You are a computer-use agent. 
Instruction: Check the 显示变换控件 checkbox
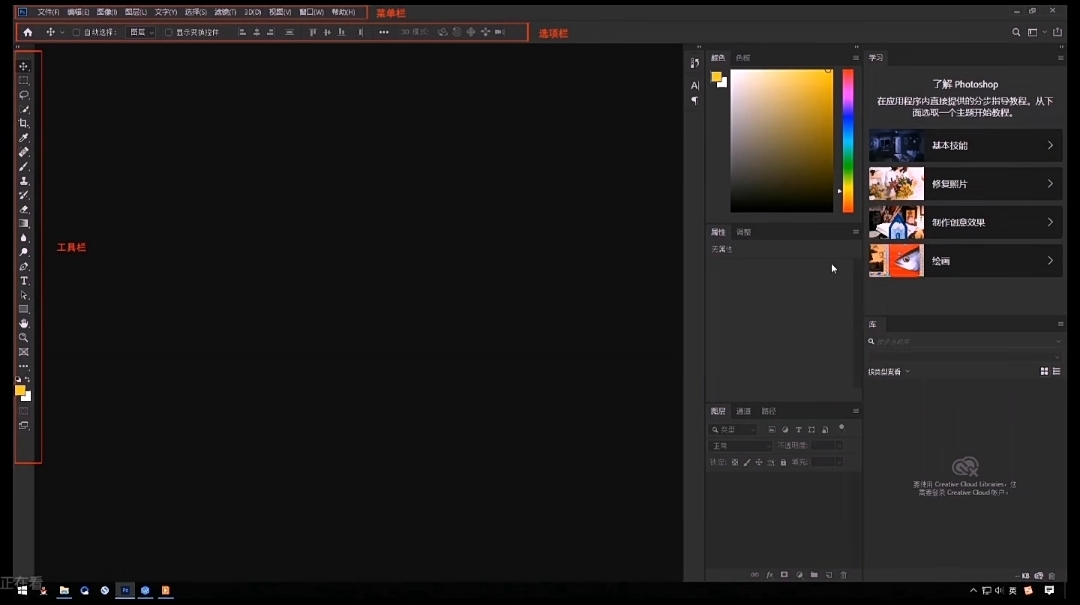[x=168, y=32]
